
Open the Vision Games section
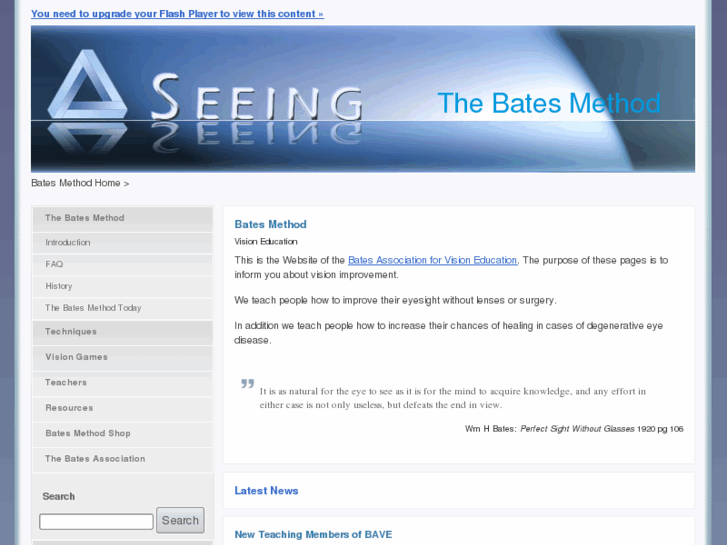[122, 358]
